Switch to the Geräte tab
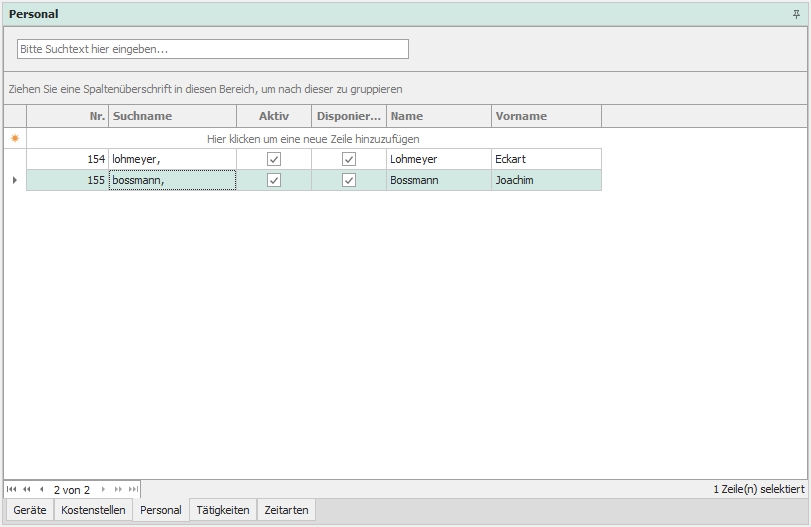The height and width of the screenshot is (527, 811). coord(30,510)
